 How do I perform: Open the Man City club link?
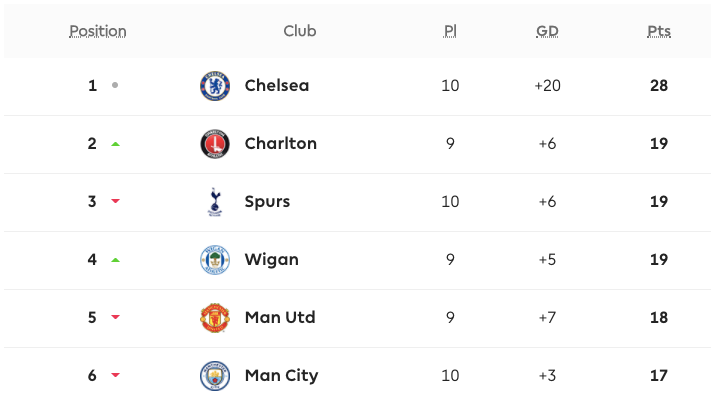click(281, 376)
